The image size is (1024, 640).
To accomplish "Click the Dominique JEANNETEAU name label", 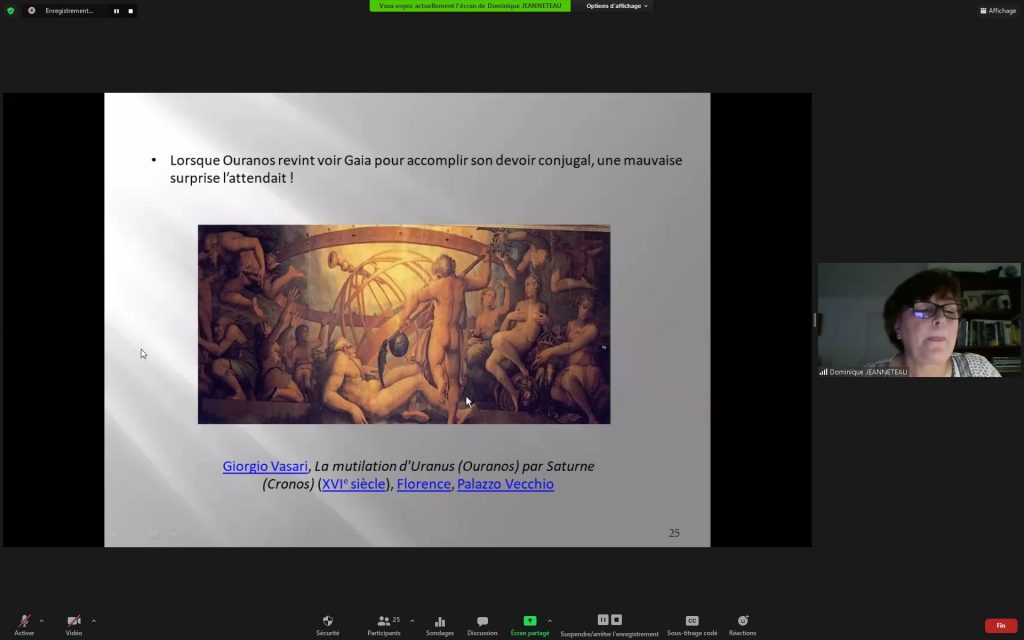I will click(x=868, y=372).
